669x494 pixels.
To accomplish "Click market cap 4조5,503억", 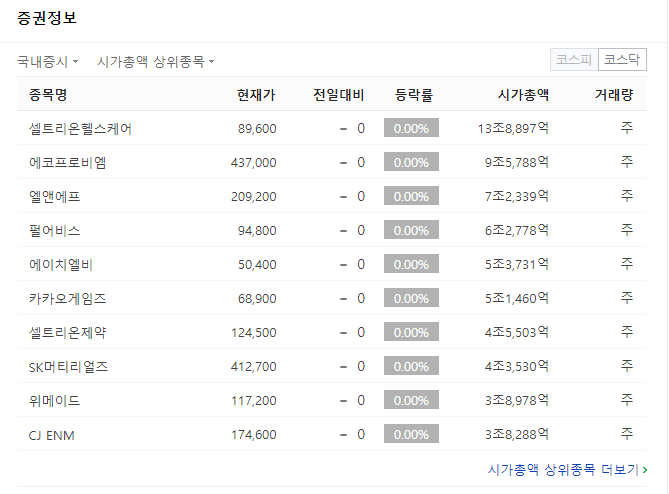I will 517,333.
